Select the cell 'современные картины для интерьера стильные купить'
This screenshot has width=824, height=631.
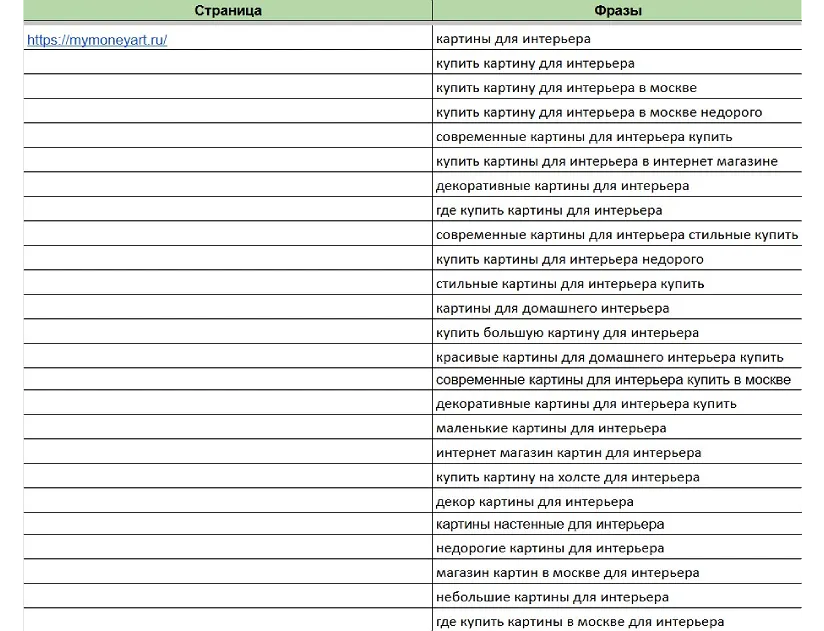coord(617,235)
